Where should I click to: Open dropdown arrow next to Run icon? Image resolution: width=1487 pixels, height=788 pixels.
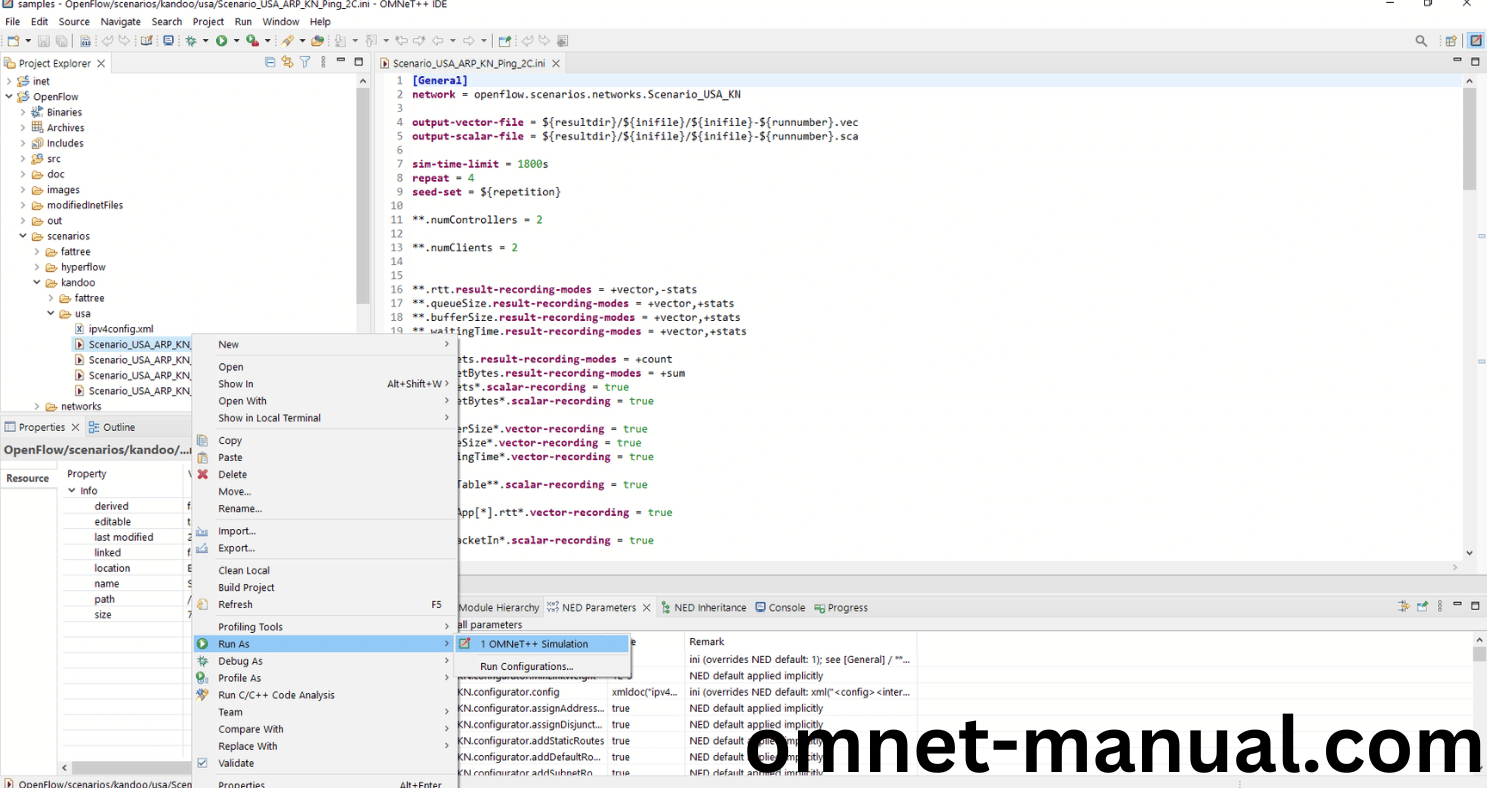(236, 41)
